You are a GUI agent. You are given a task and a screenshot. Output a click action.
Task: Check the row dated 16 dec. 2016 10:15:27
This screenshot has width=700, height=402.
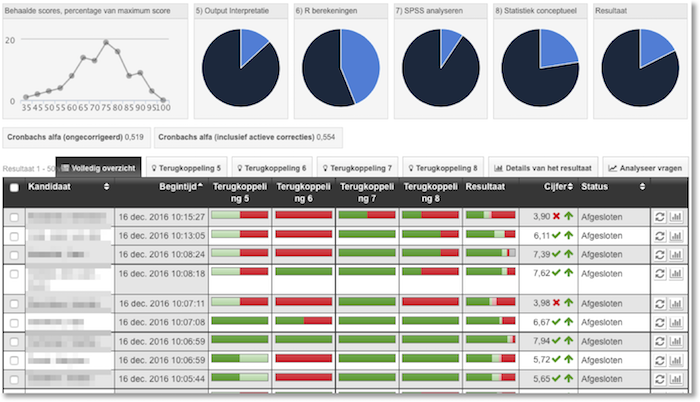13,216
